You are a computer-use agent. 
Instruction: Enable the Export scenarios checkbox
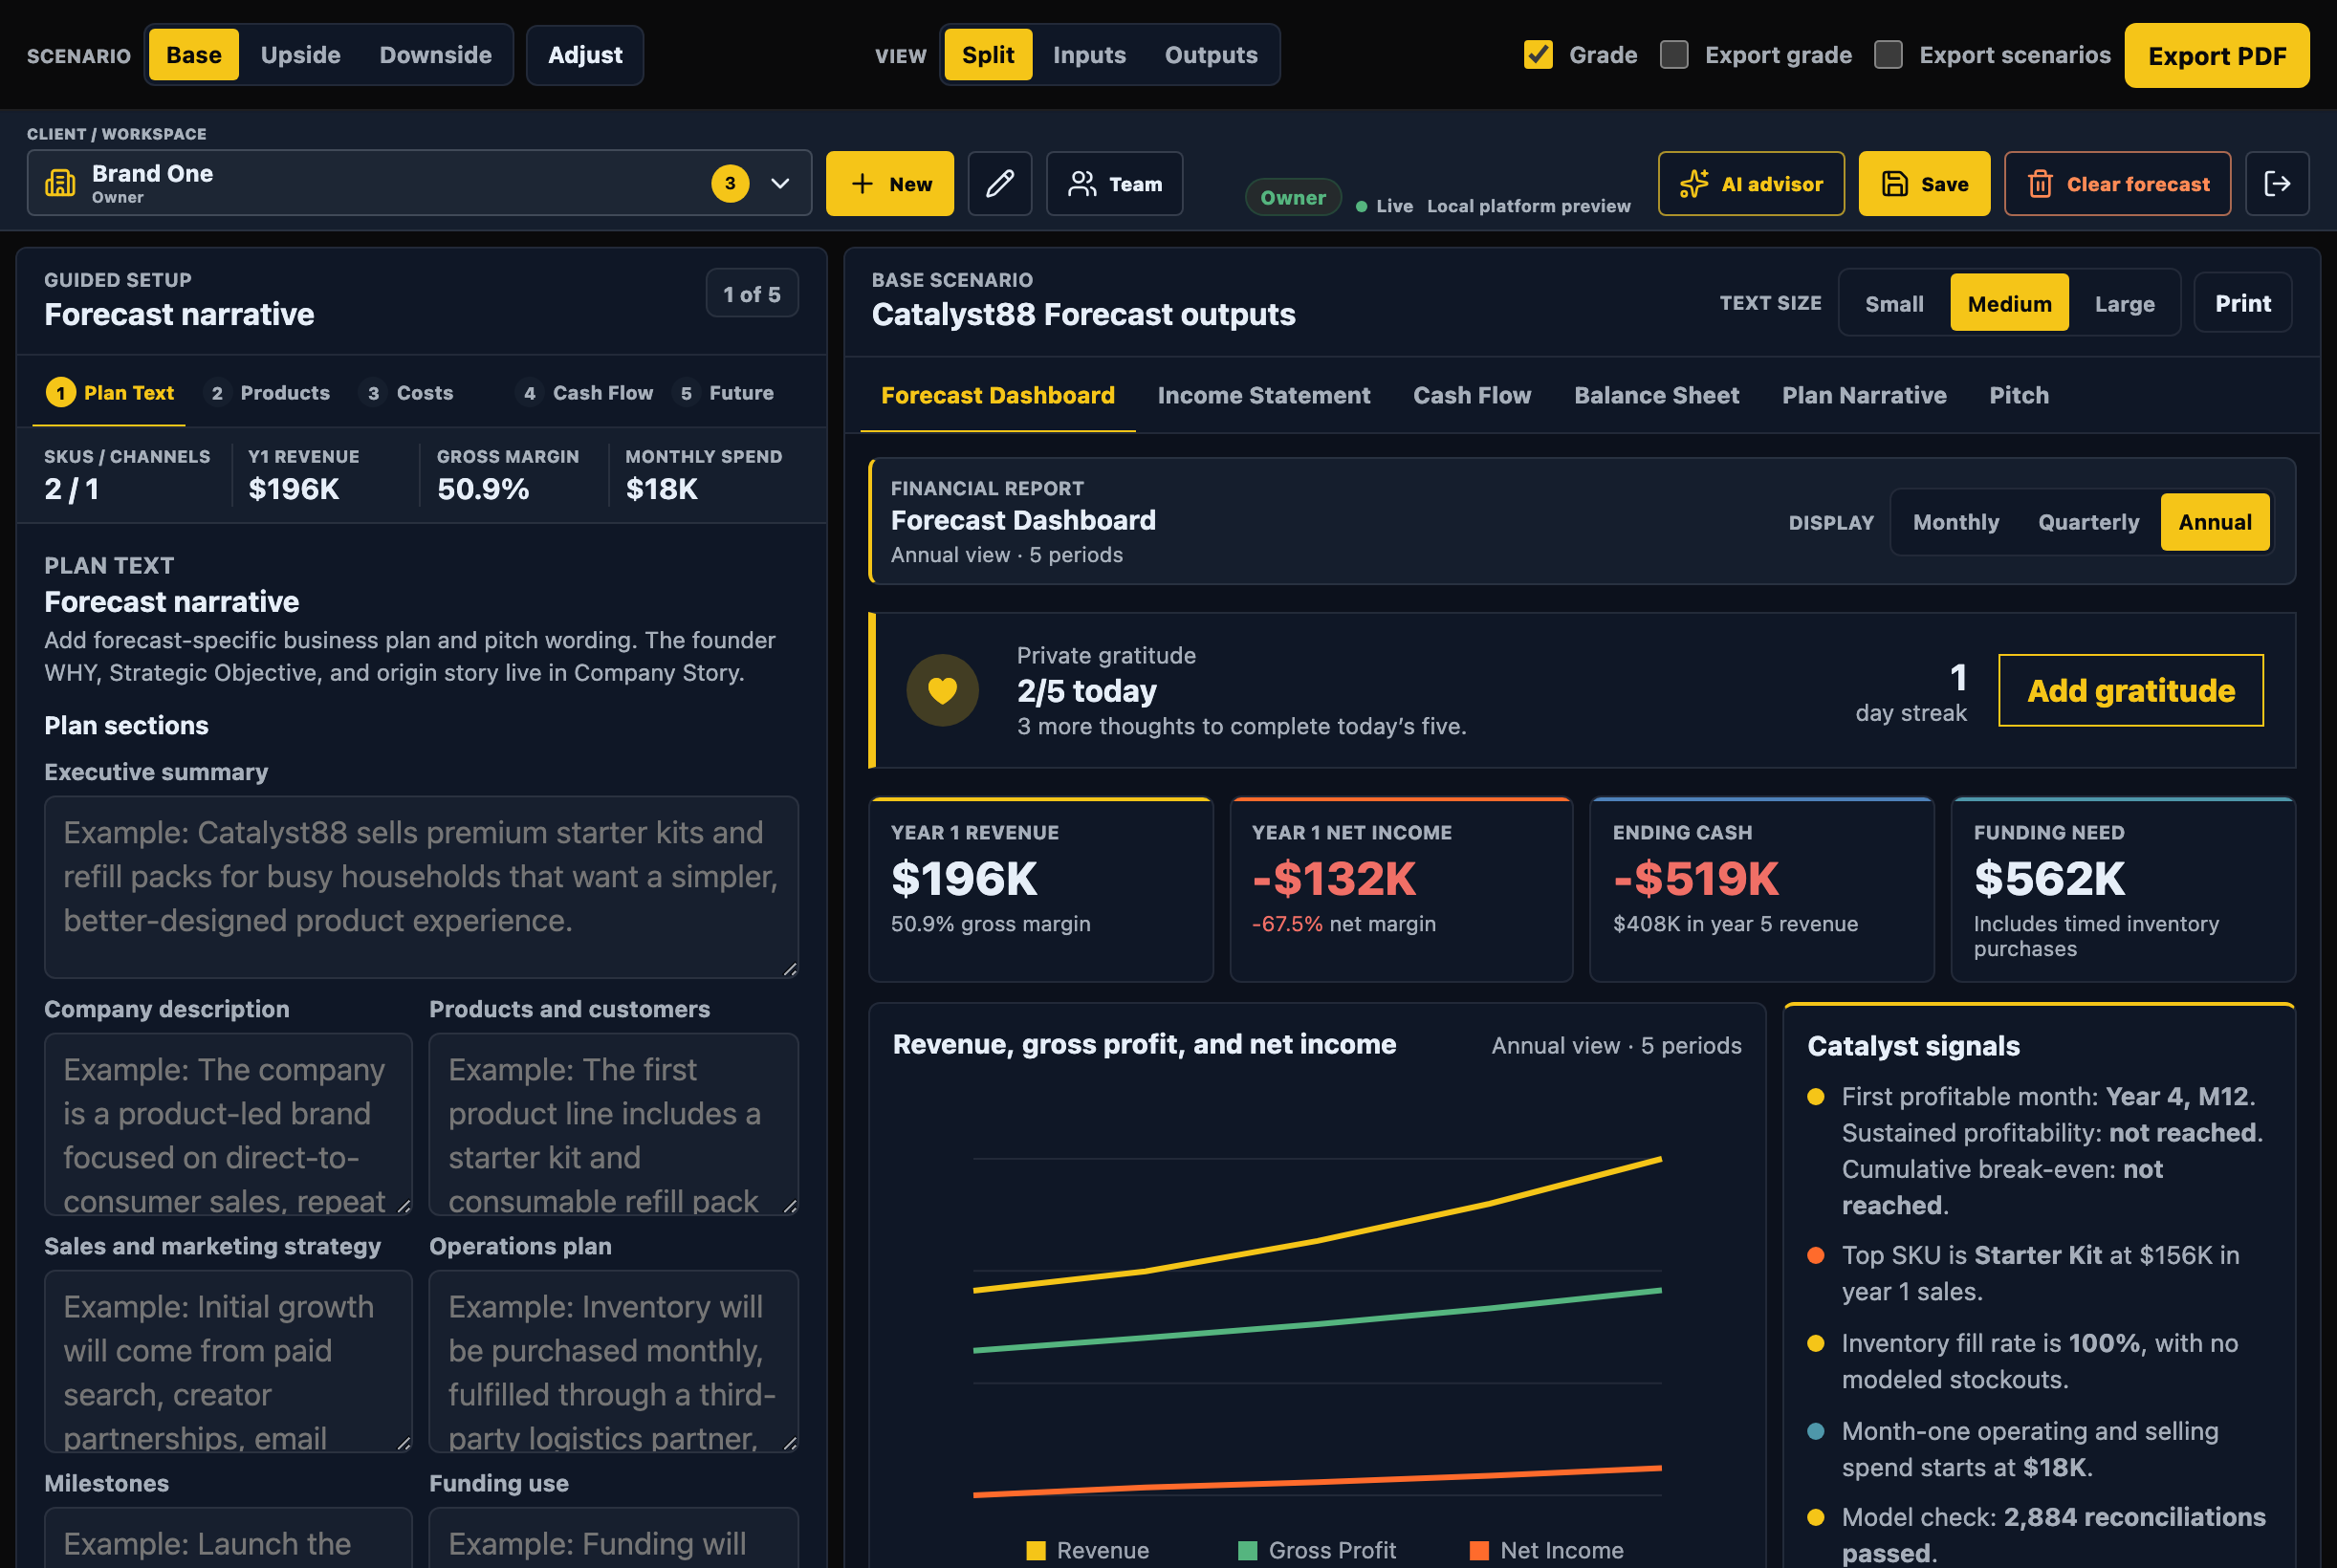click(x=1888, y=55)
